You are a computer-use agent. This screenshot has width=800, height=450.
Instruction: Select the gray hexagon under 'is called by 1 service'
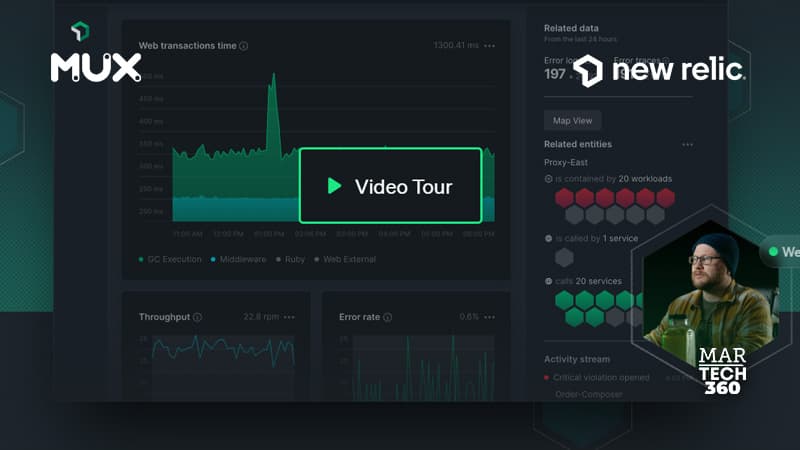[564, 257]
